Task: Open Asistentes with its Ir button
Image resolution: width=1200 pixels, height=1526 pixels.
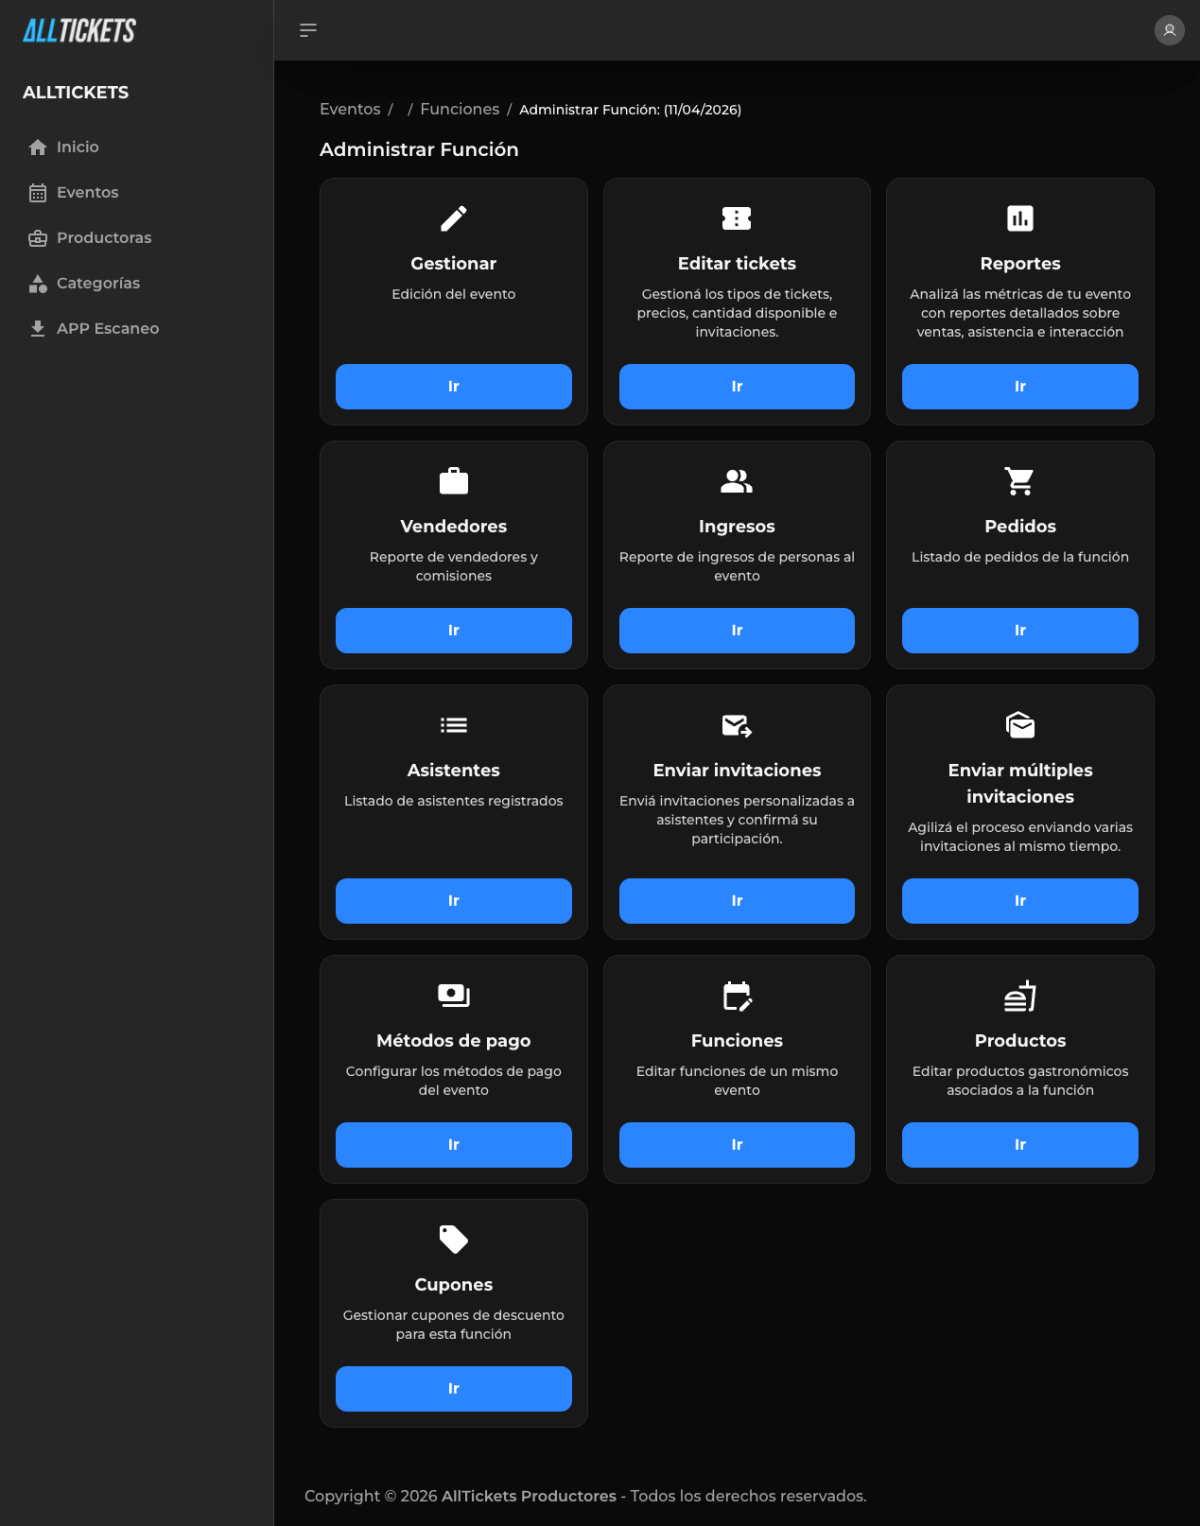Action: point(453,901)
